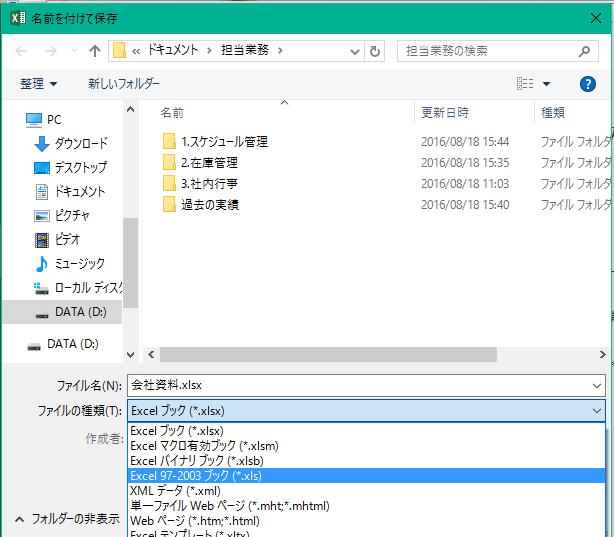This screenshot has height=537, width=614.
Task: Click the folder icon in the address bar
Action: tap(119, 51)
